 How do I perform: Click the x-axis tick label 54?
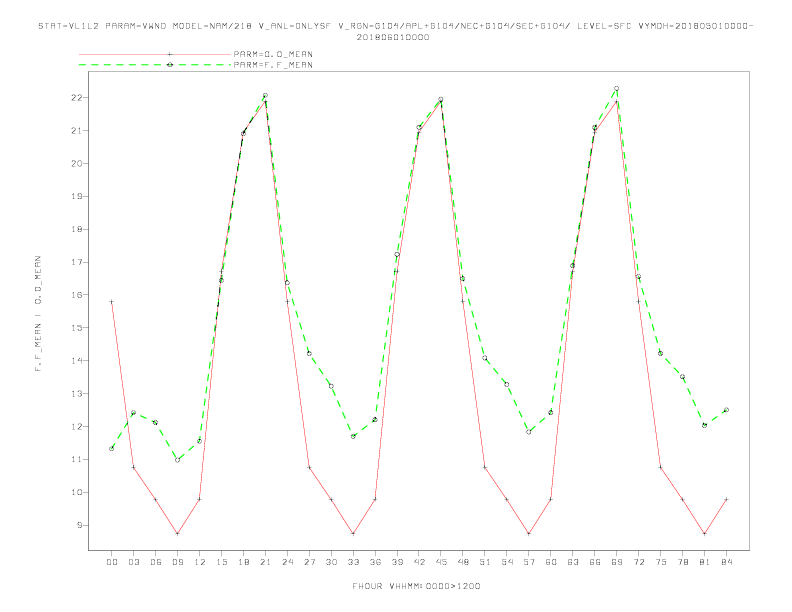507,562
